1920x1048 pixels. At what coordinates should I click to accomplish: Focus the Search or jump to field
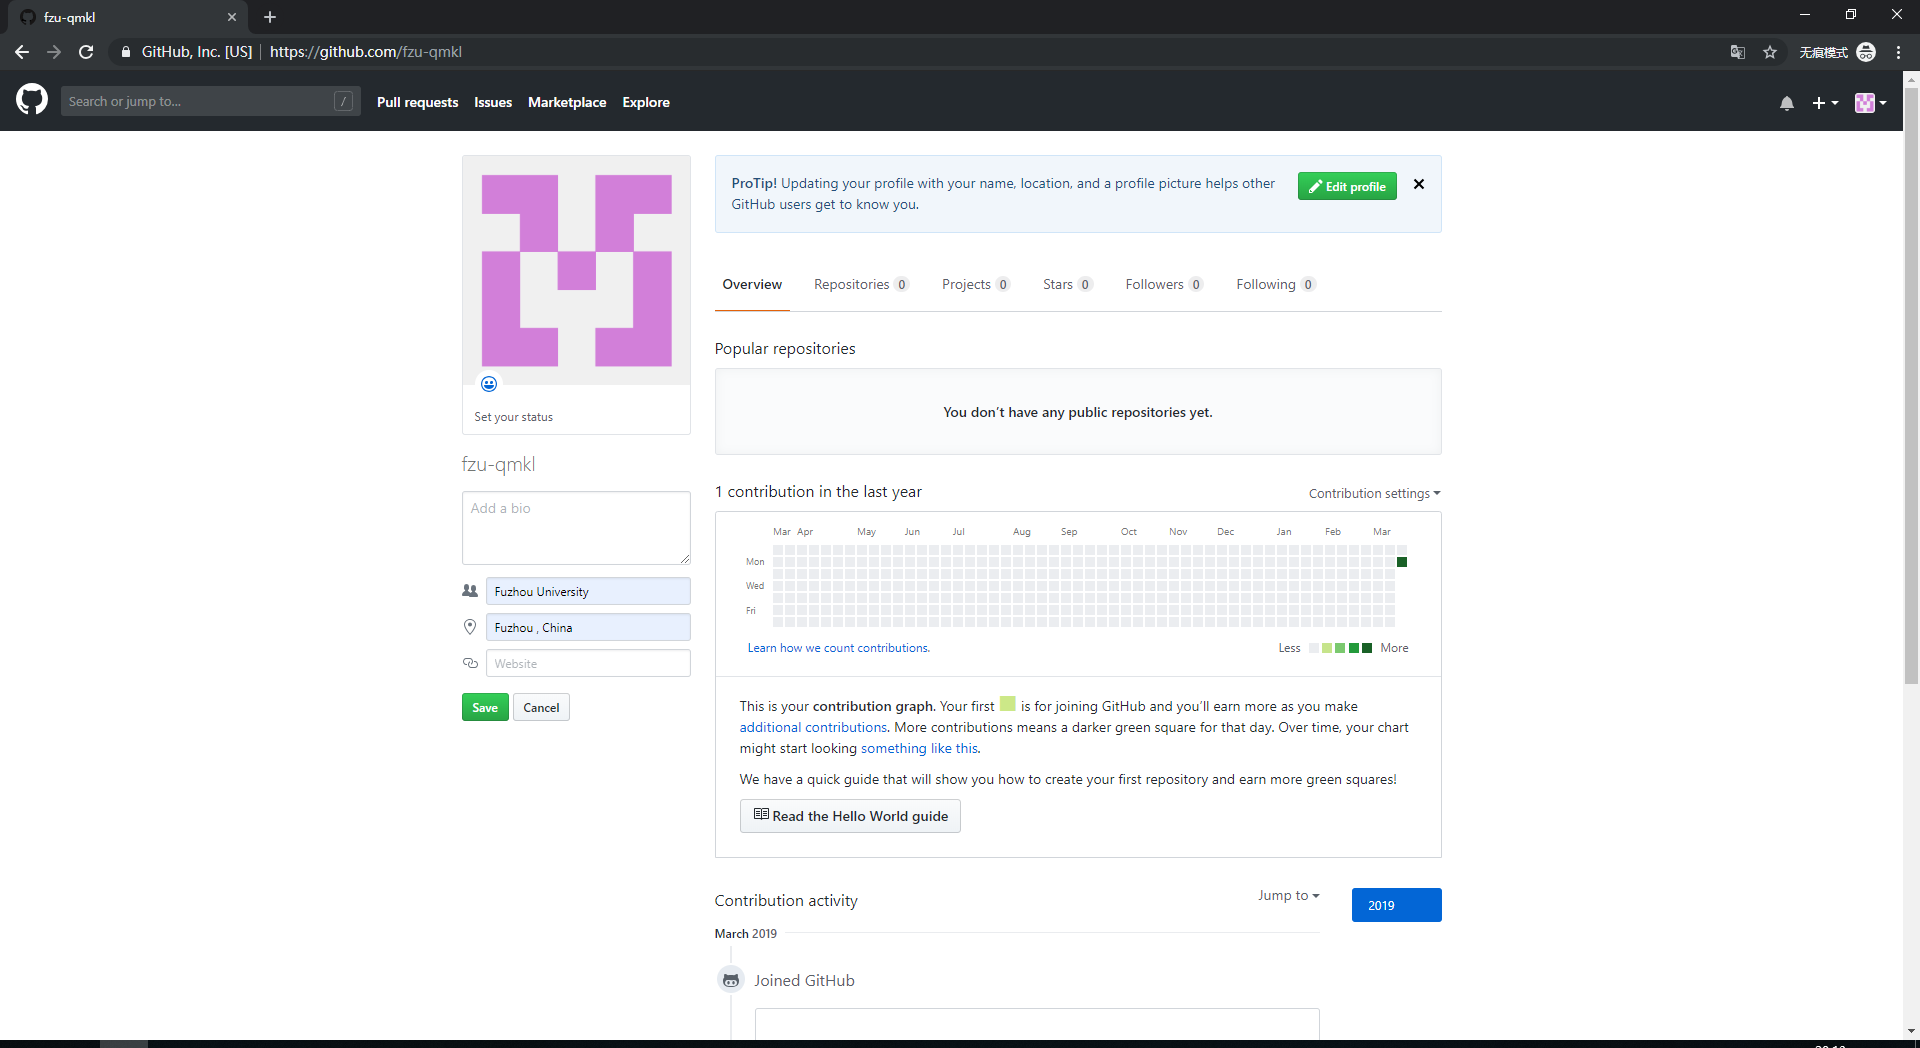(210, 101)
